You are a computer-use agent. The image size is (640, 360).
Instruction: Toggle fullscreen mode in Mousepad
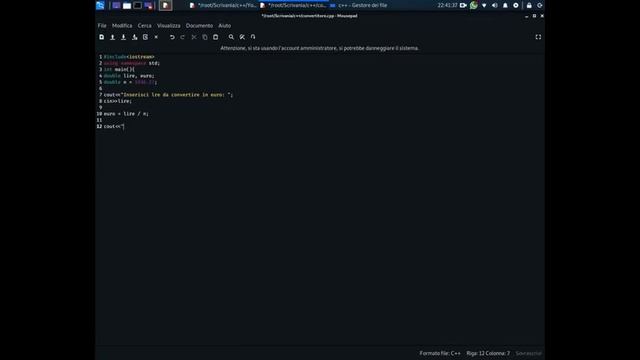(538, 37)
